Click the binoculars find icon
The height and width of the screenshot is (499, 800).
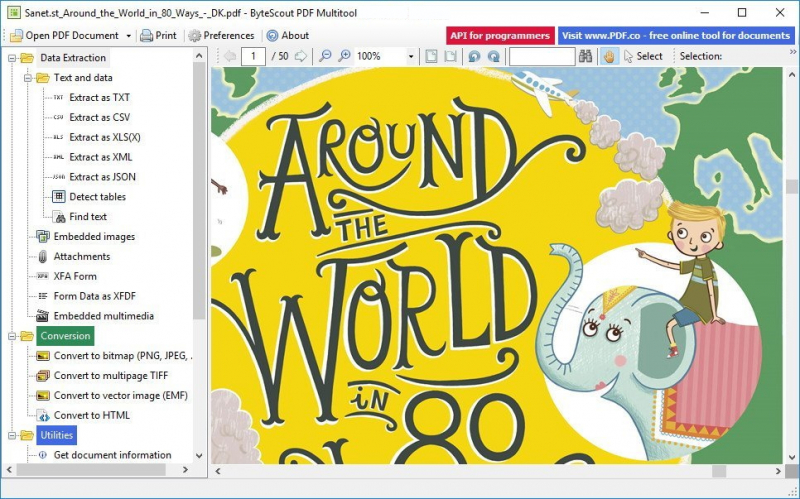coord(585,56)
